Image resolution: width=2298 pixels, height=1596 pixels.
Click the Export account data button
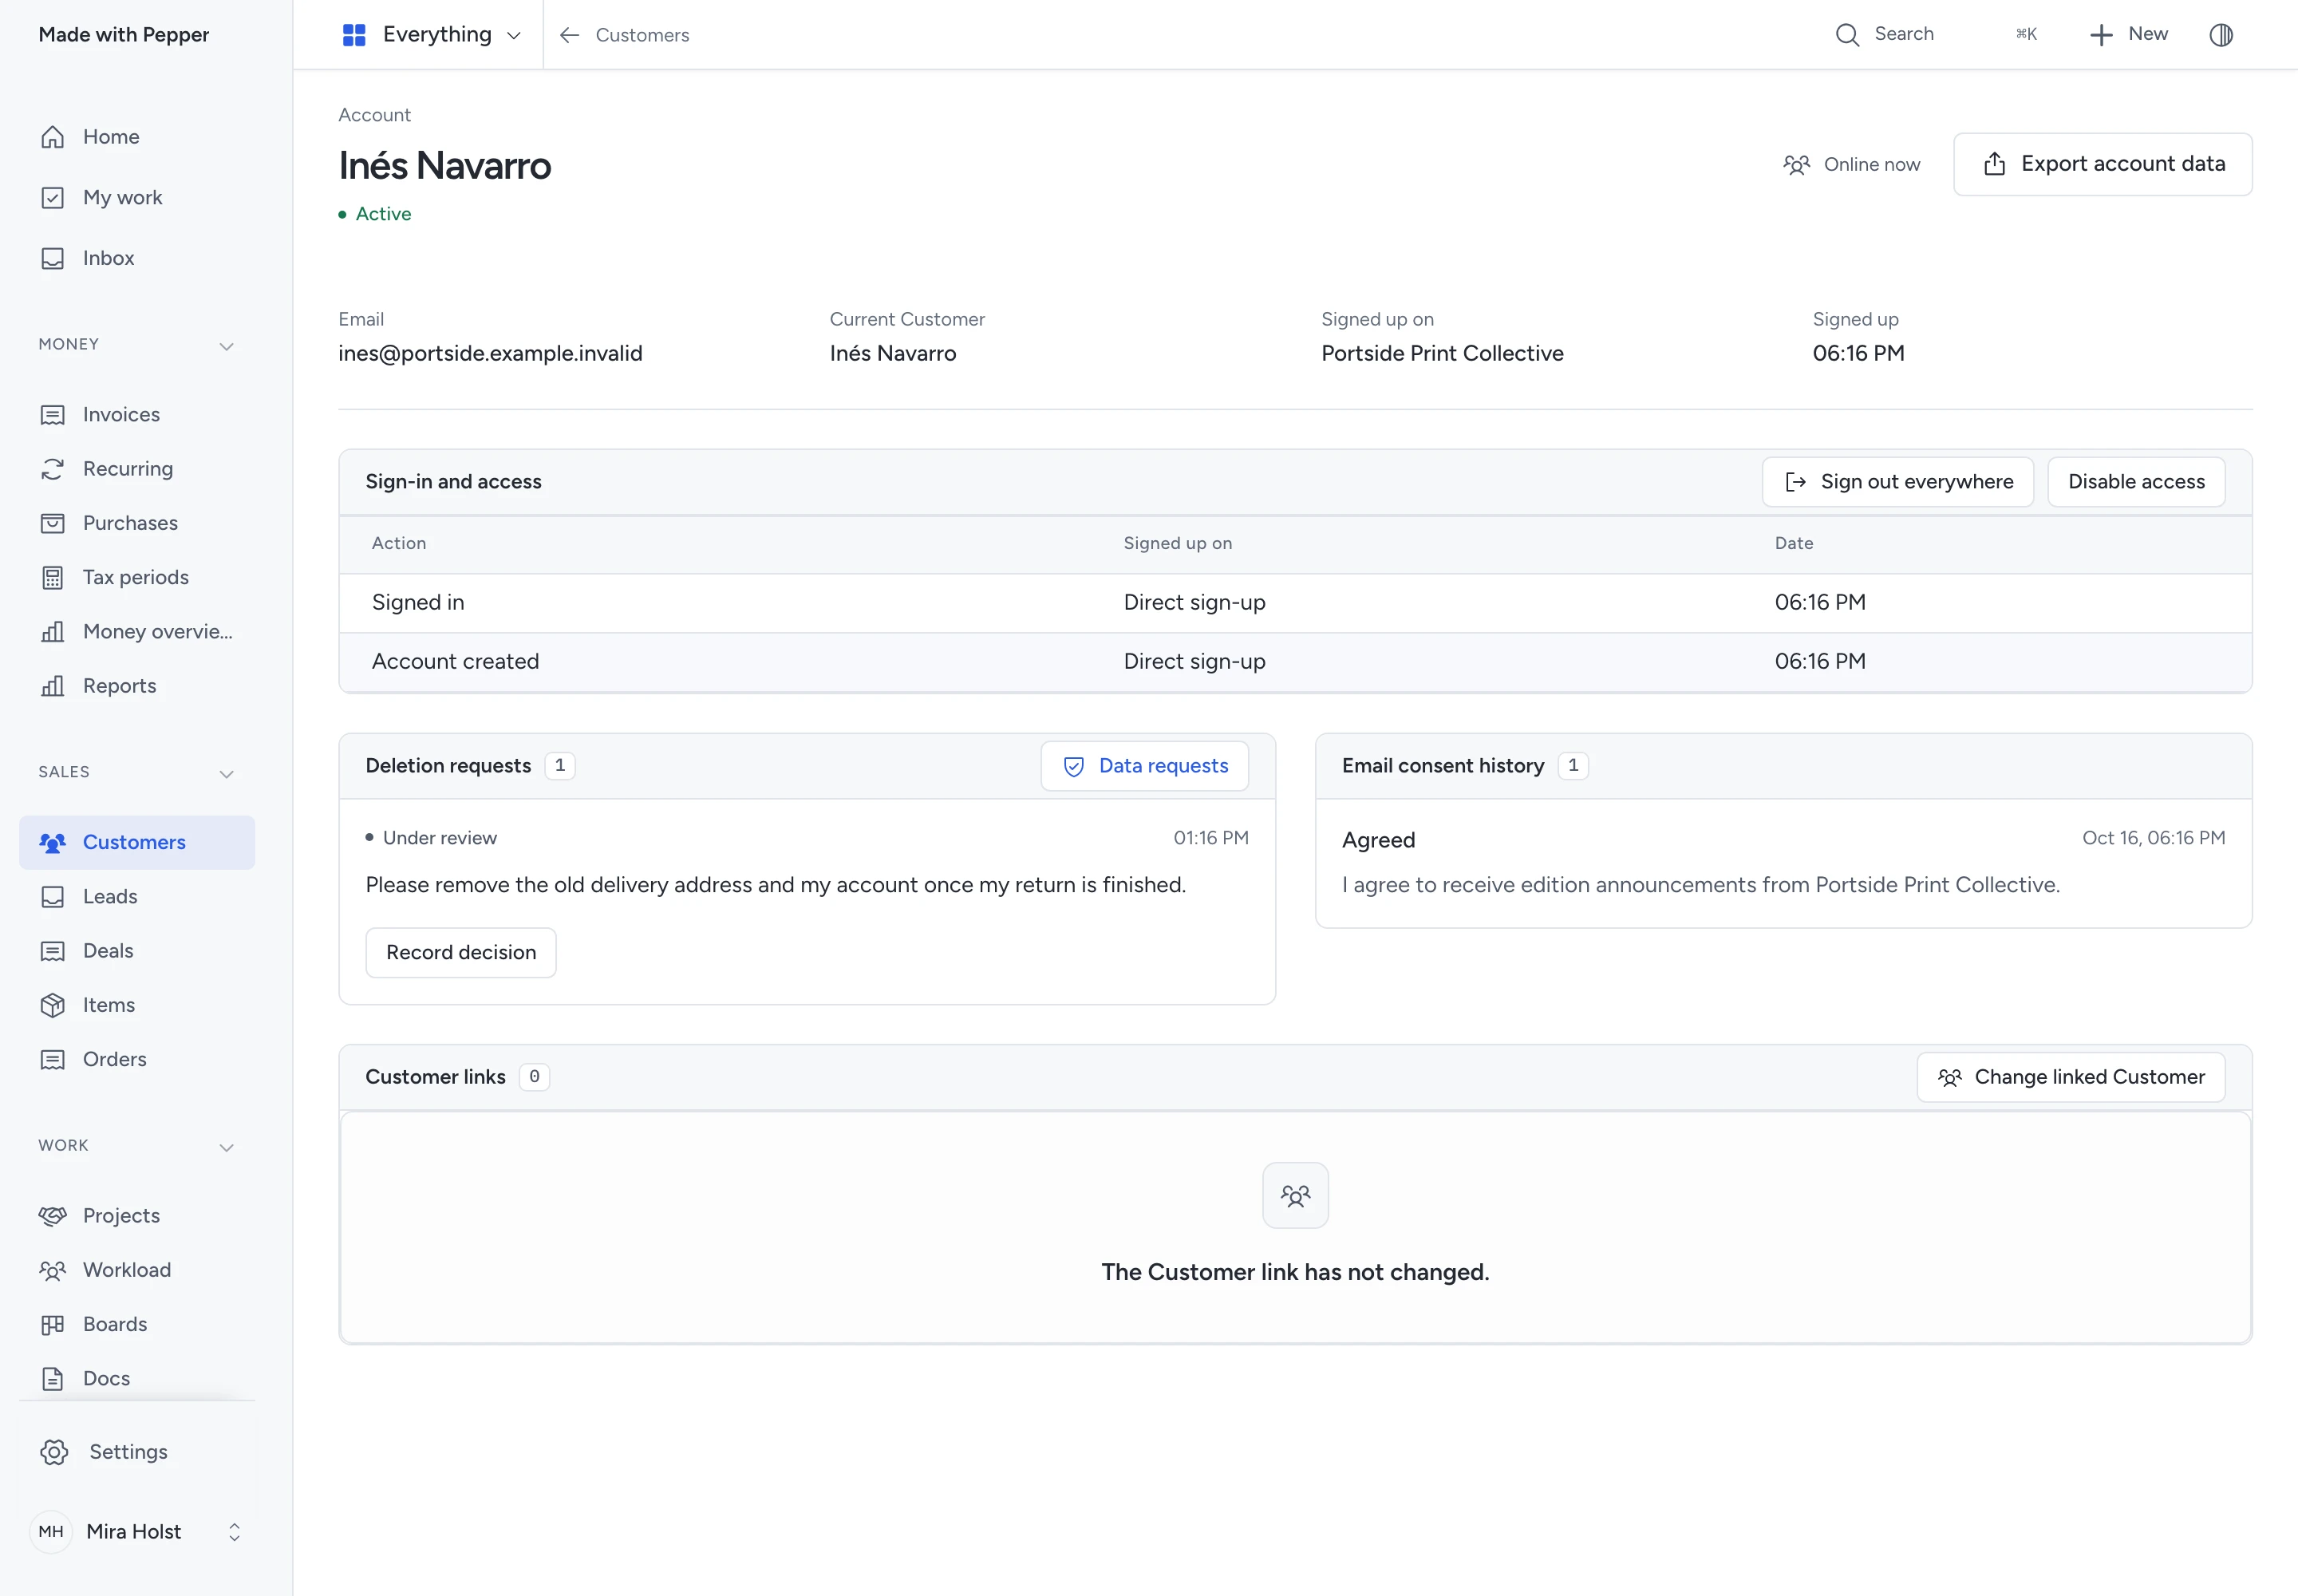point(2102,164)
